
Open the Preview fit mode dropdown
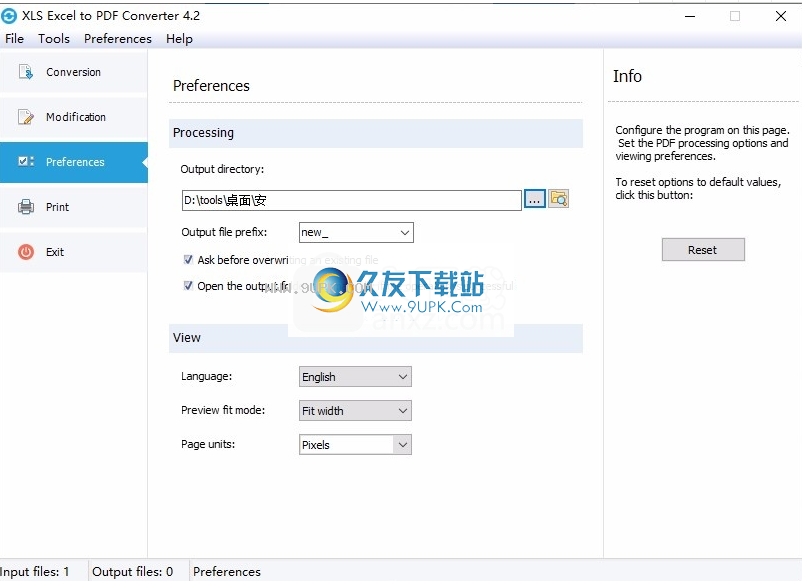click(403, 411)
